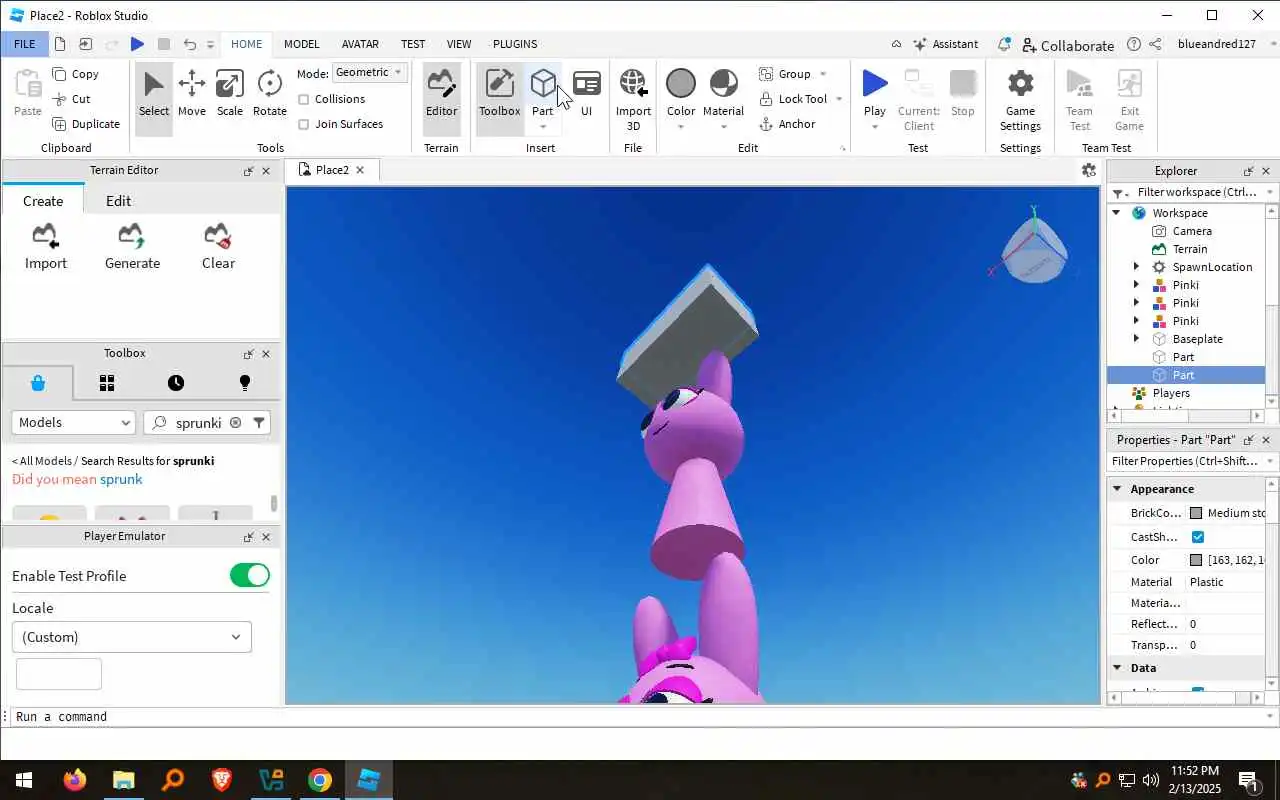Image resolution: width=1280 pixels, height=800 pixels.
Task: Open the Assistant
Action: pyautogui.click(x=946, y=44)
